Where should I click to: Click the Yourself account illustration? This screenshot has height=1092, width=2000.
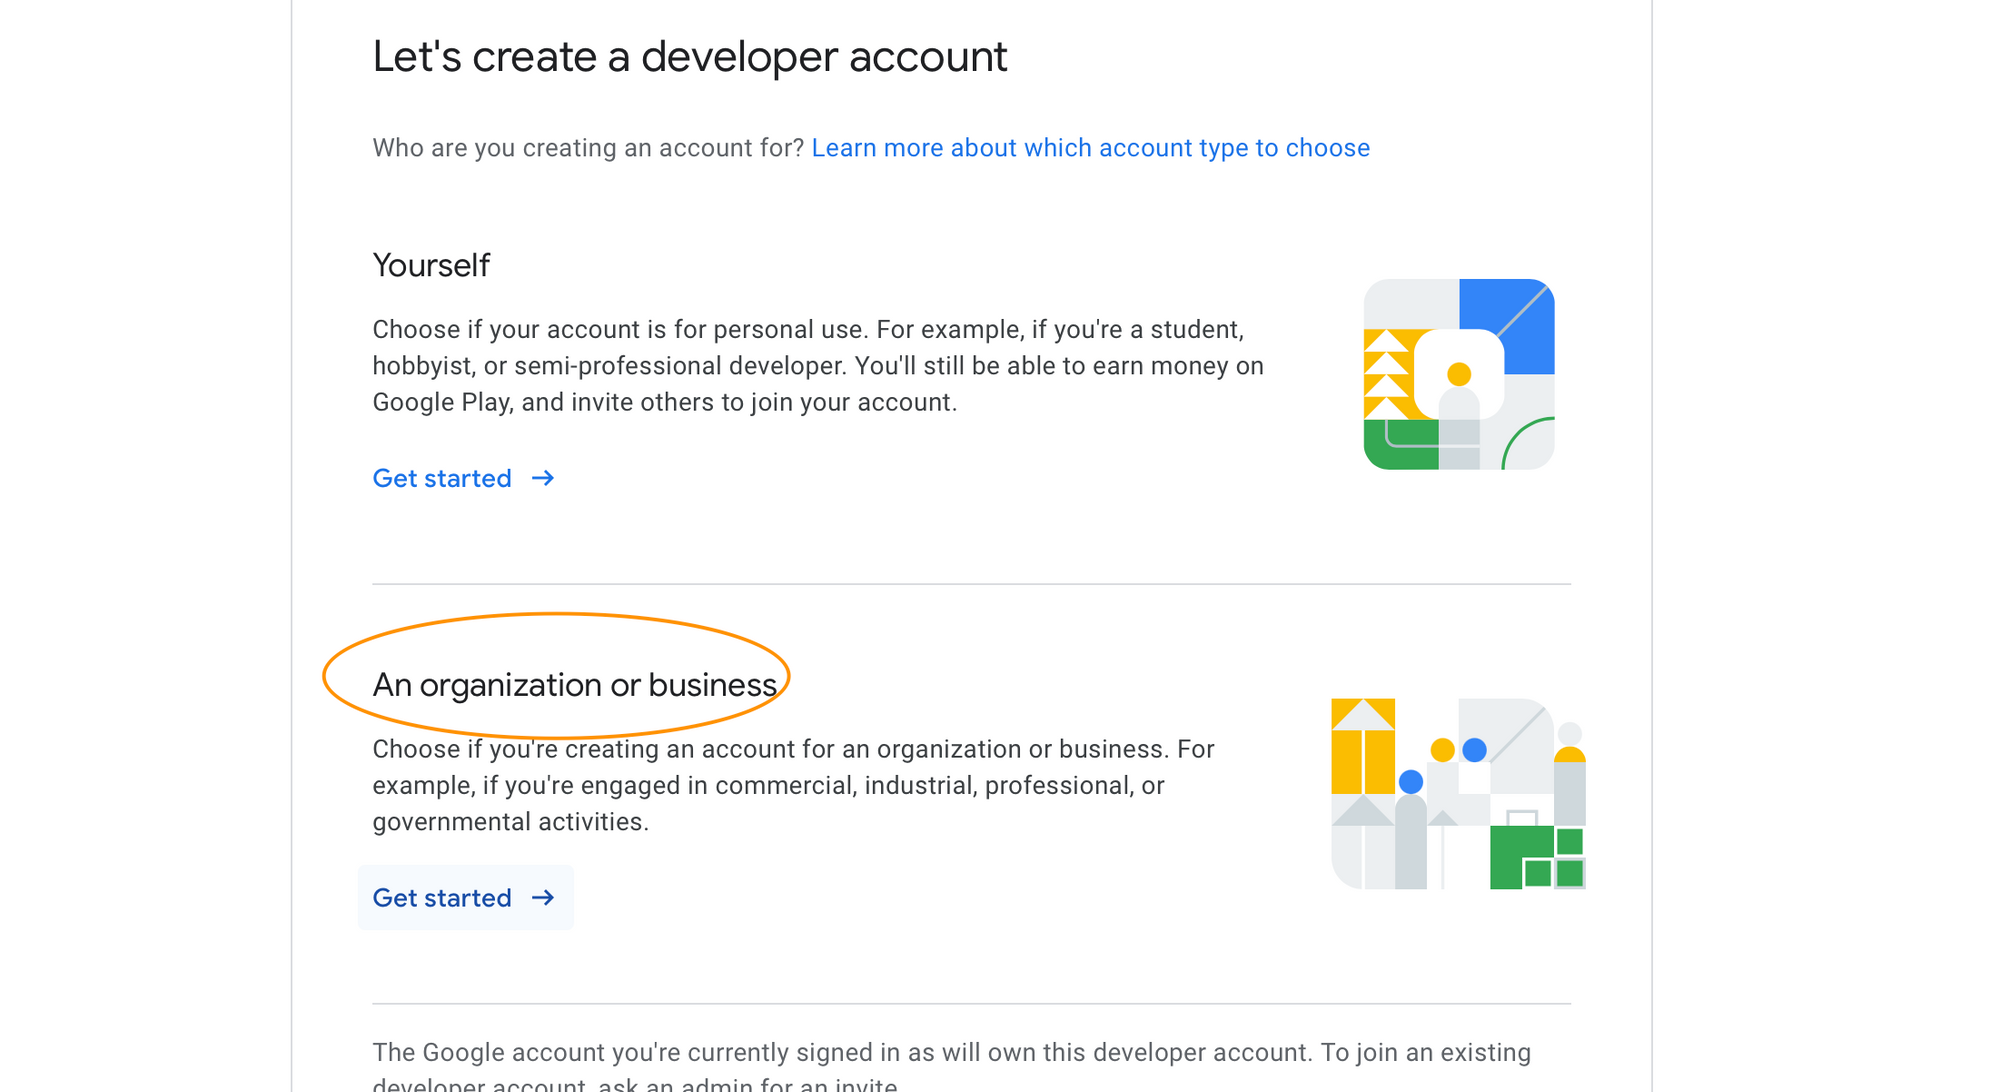point(1459,374)
